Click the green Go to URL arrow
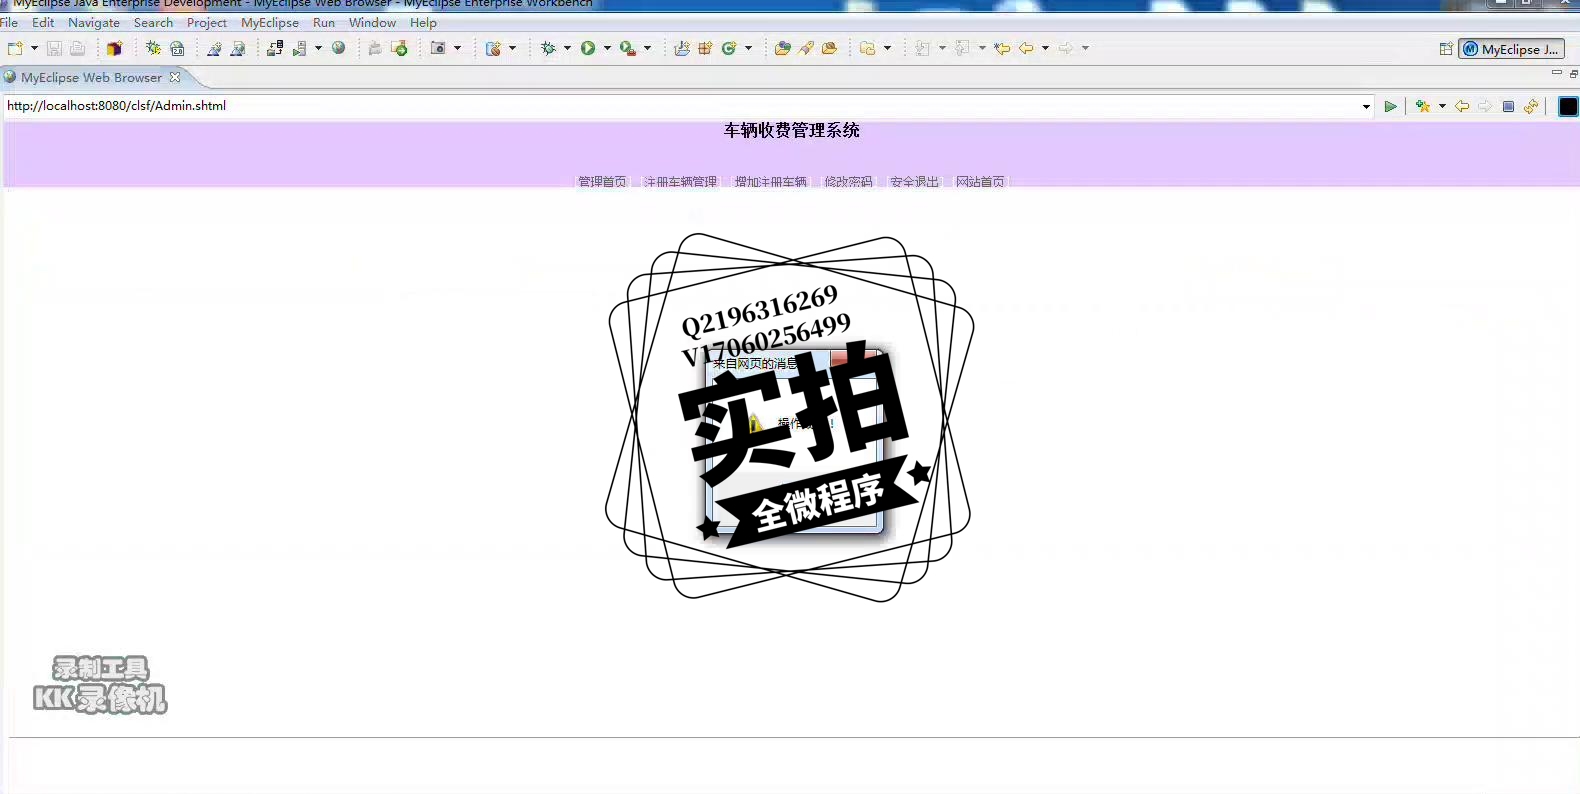1580x794 pixels. coord(1390,106)
